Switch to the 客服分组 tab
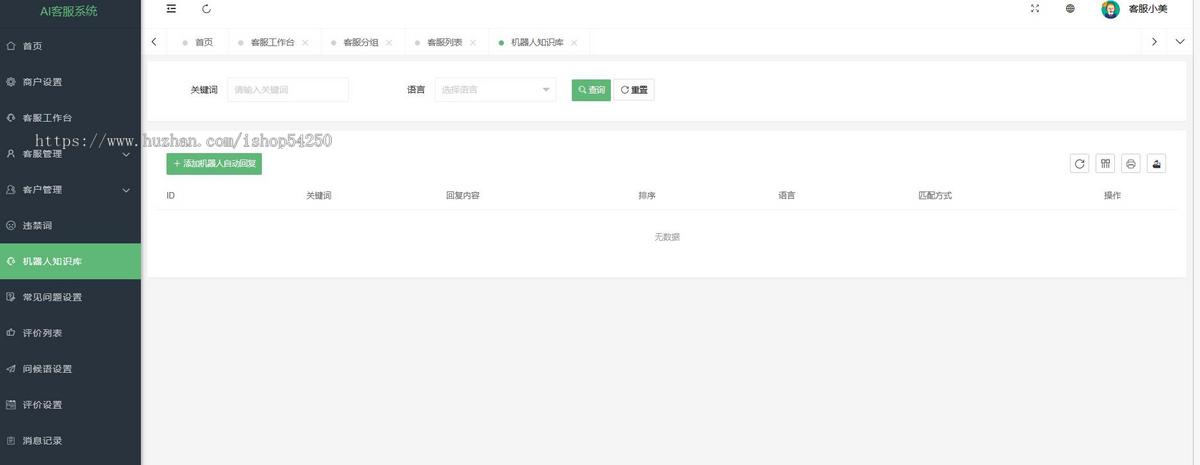The image size is (1200, 465). pos(360,42)
